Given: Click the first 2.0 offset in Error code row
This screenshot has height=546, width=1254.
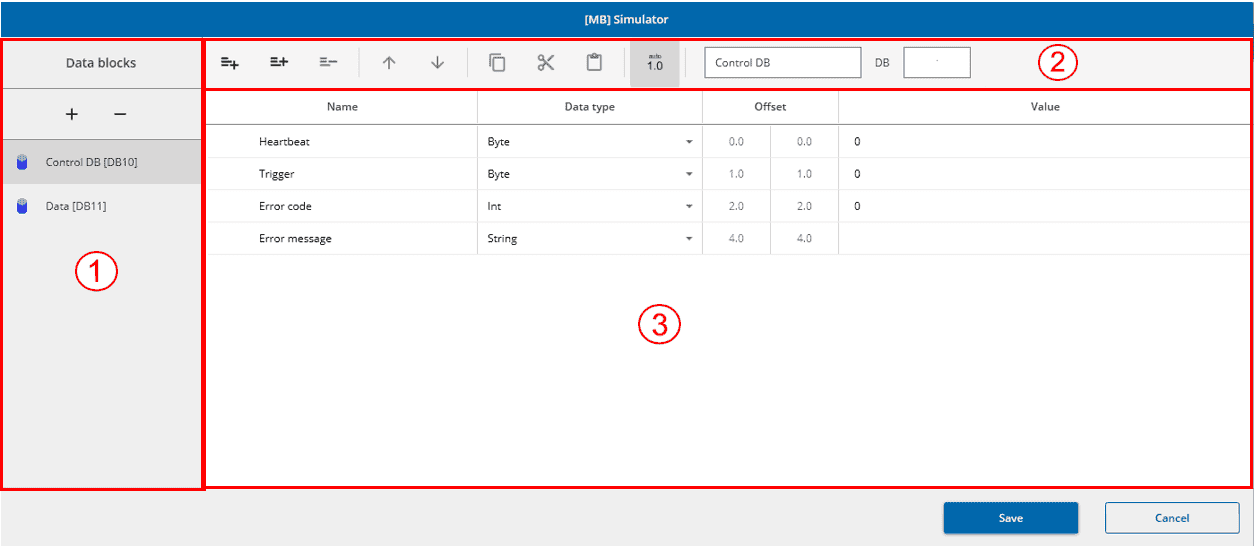Looking at the screenshot, I should pos(736,206).
